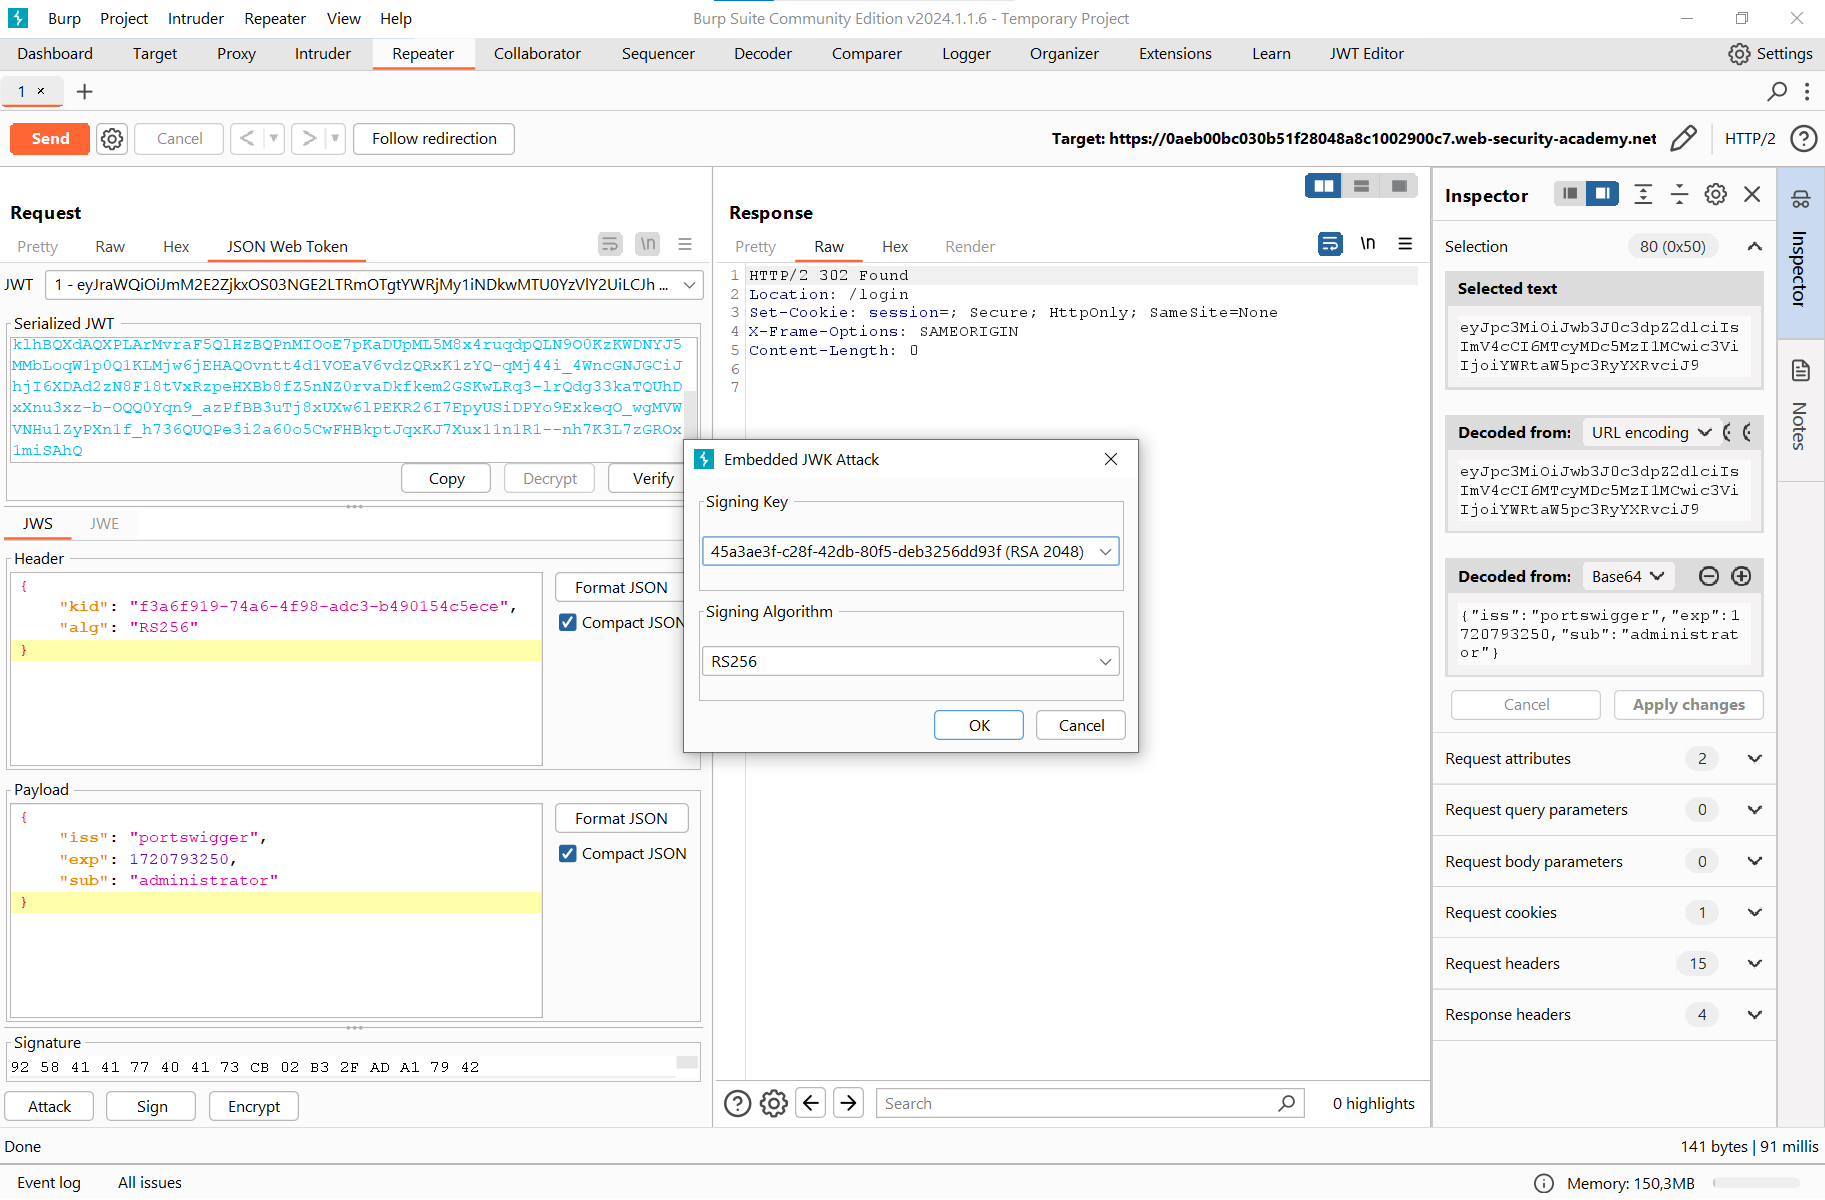The width and height of the screenshot is (1825, 1200).
Task: Open the Notes side panel icon
Action: pyautogui.click(x=1801, y=371)
